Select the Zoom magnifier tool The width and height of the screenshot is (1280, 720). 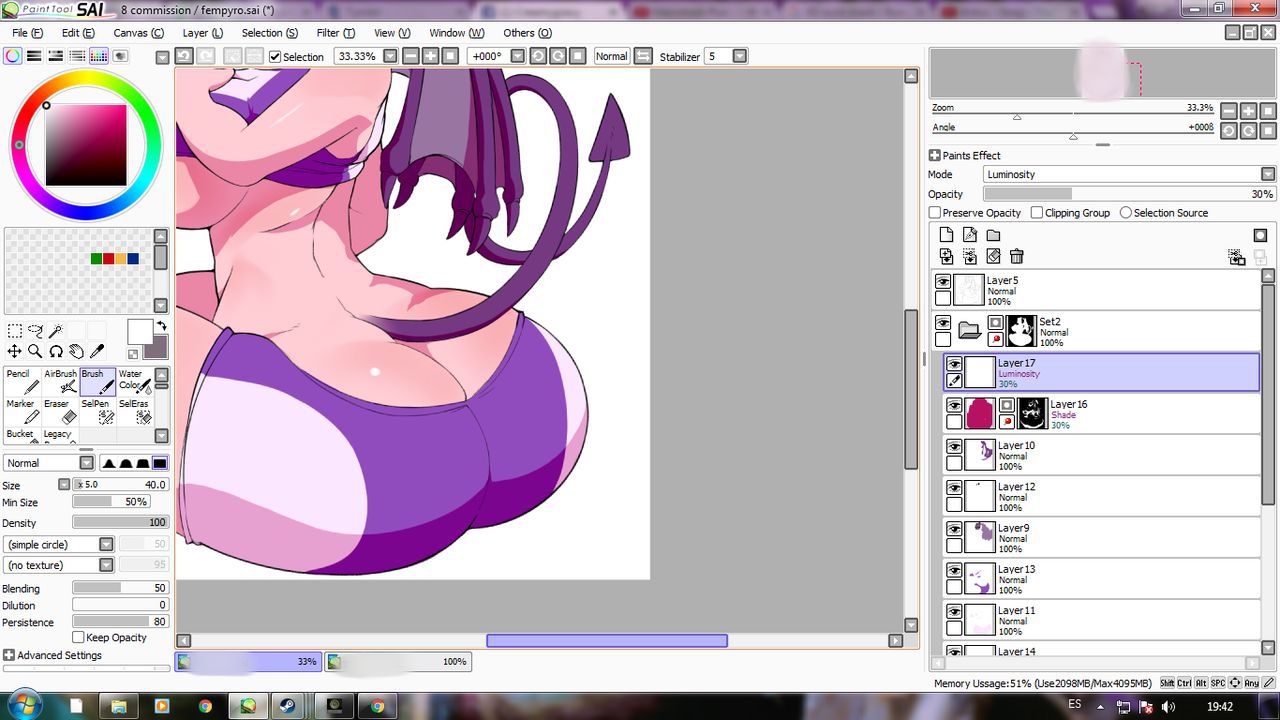click(35, 351)
